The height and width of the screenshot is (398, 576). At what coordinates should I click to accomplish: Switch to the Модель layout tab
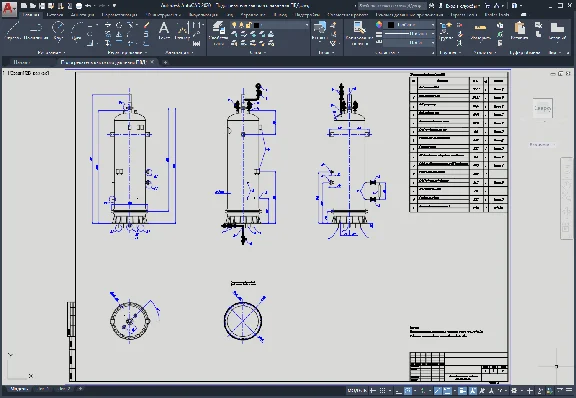(x=18, y=389)
